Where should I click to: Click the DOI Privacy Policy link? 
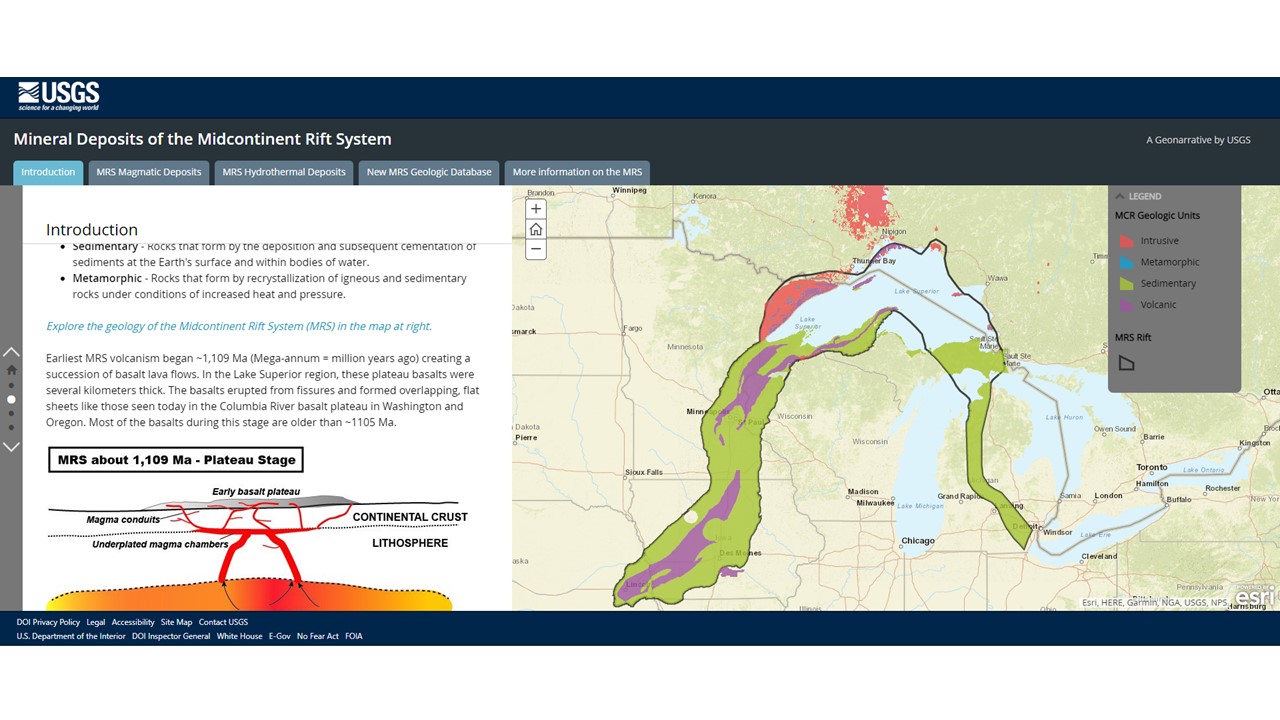point(48,622)
